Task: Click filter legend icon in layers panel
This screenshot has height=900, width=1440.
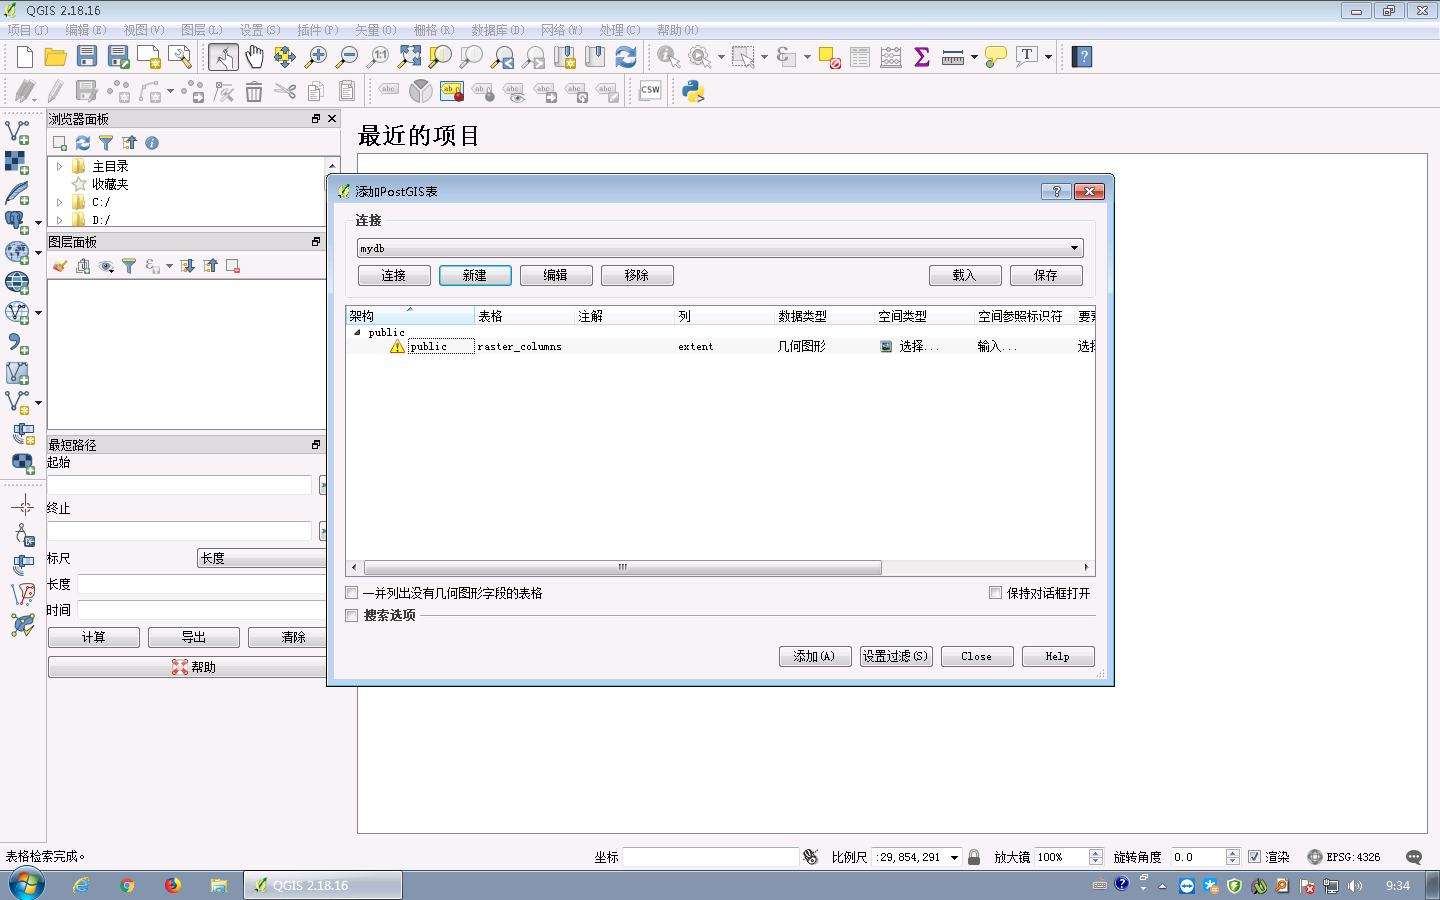Action: click(x=129, y=266)
